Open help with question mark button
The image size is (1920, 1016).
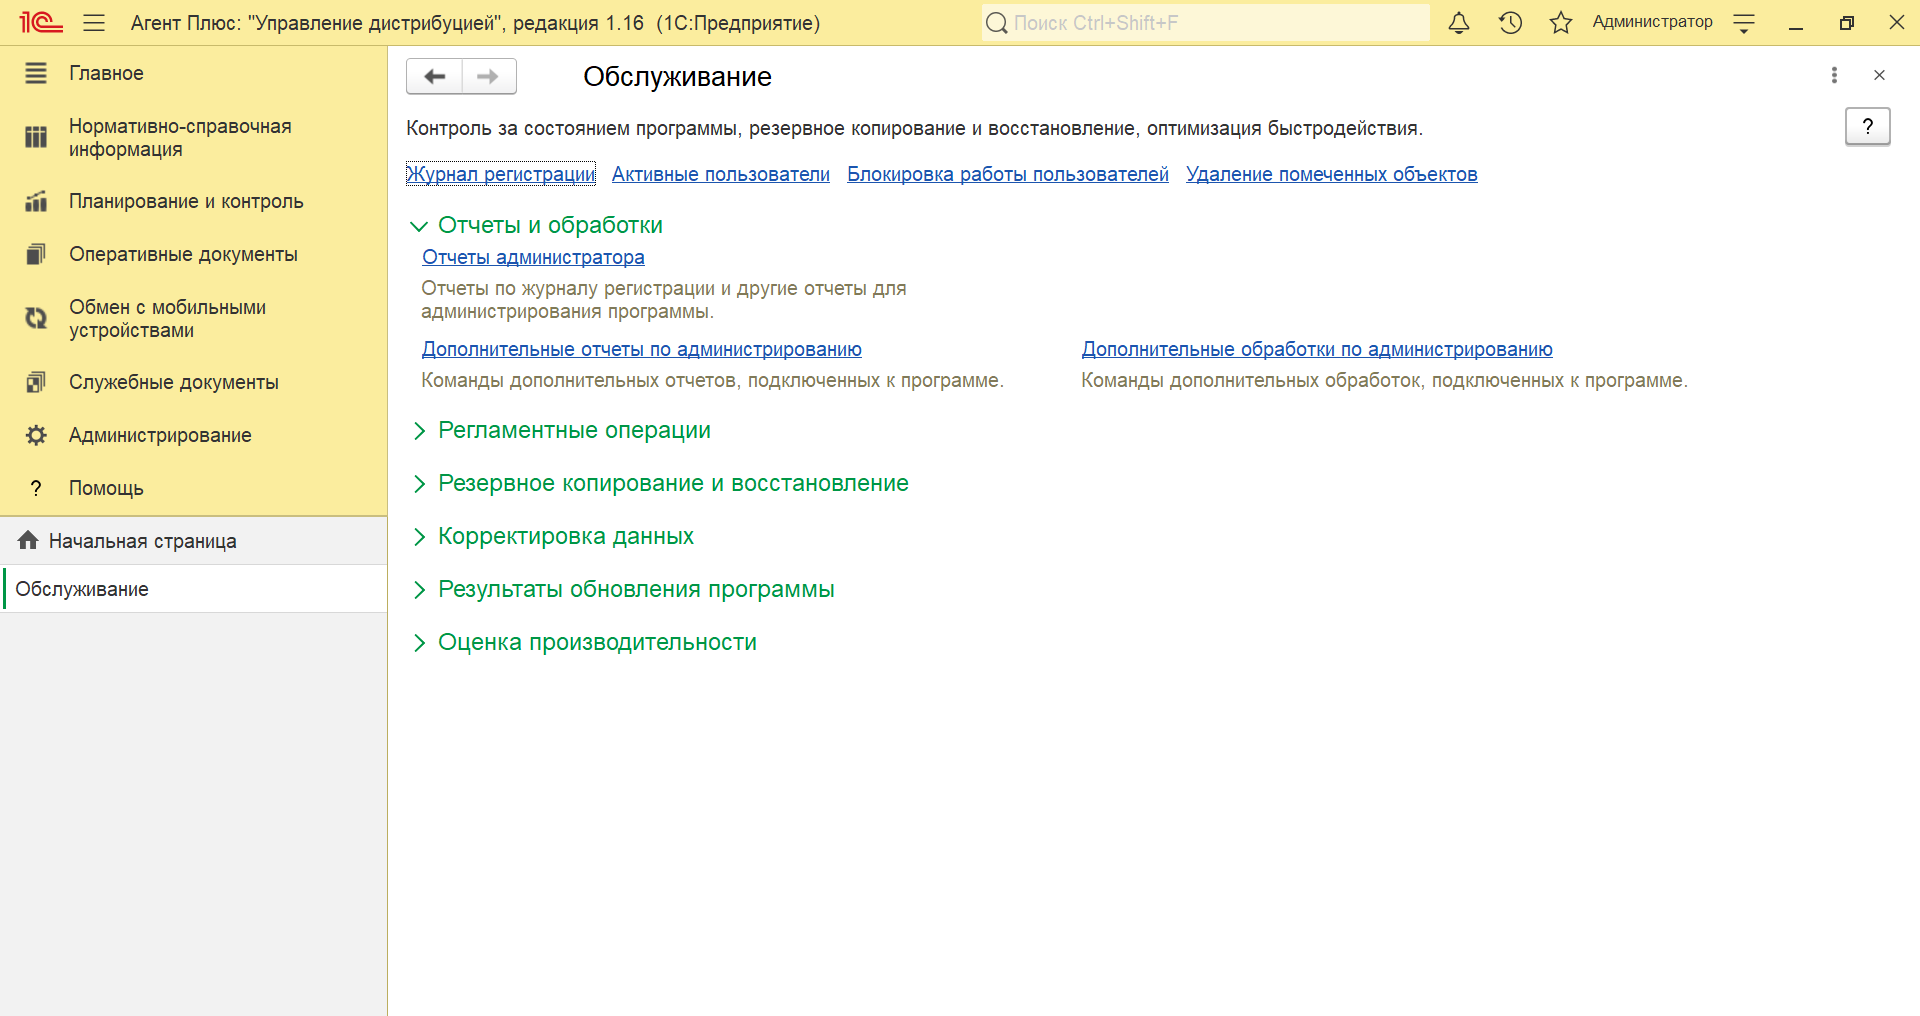pos(1867,126)
